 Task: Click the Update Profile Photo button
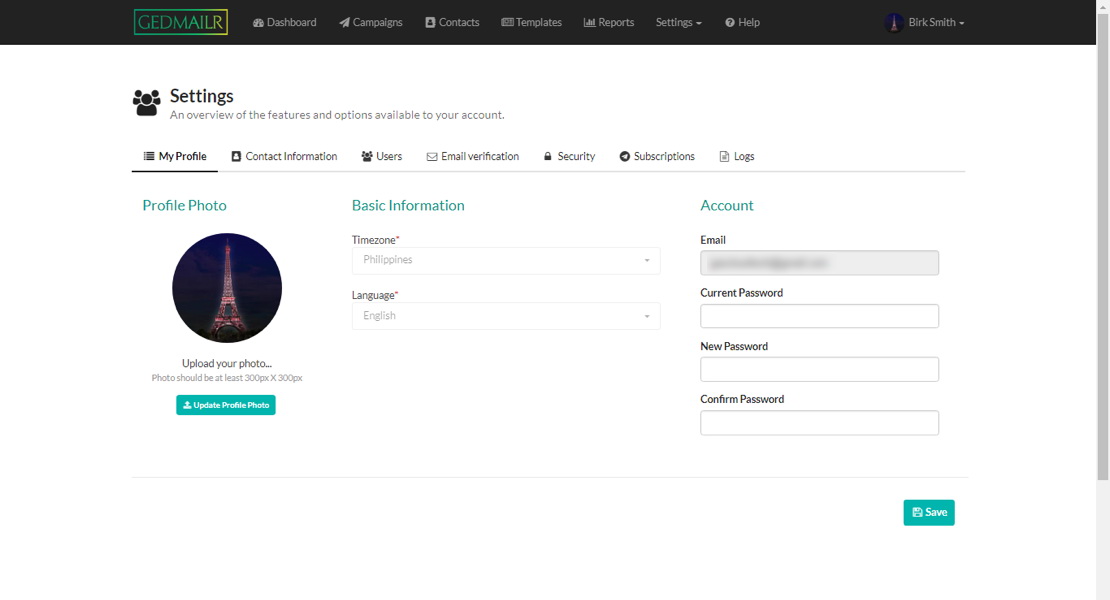[226, 405]
